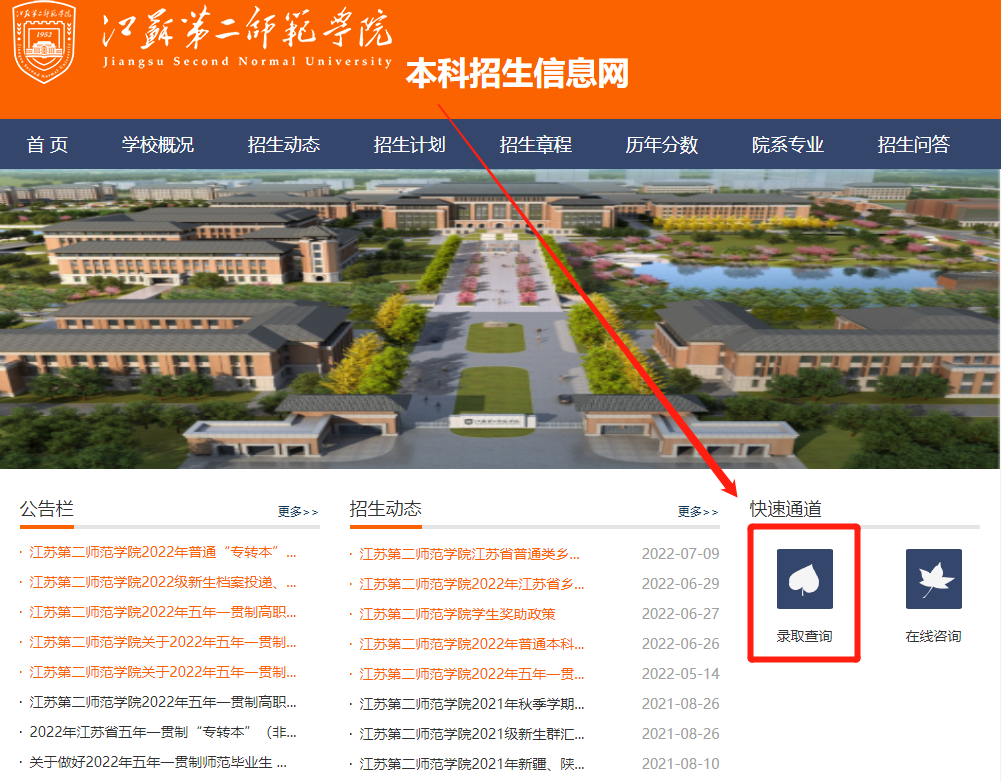Click the Jiangsu Second Normal University wordmark
This screenshot has width=1001, height=782.
[x=240, y=45]
